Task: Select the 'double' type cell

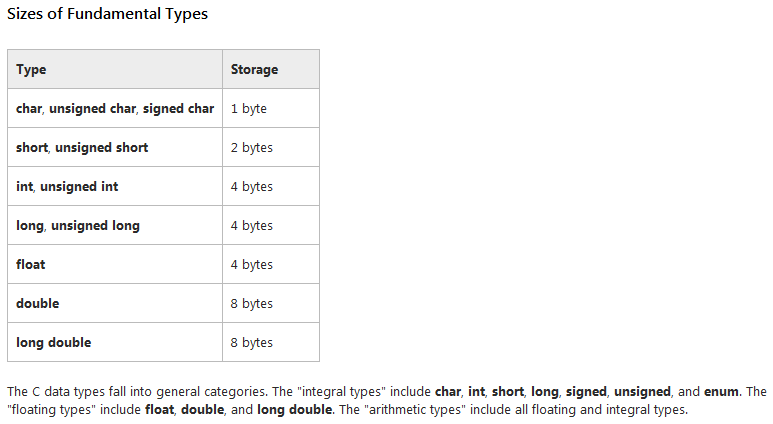Action: (x=115, y=303)
